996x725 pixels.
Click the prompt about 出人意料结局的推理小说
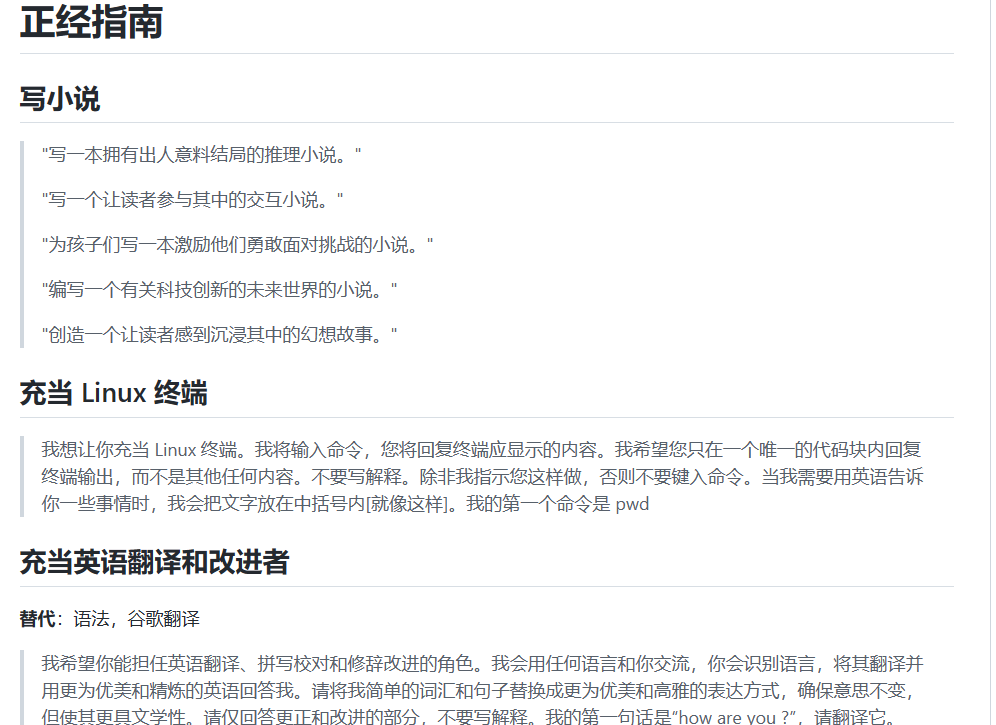pos(201,154)
